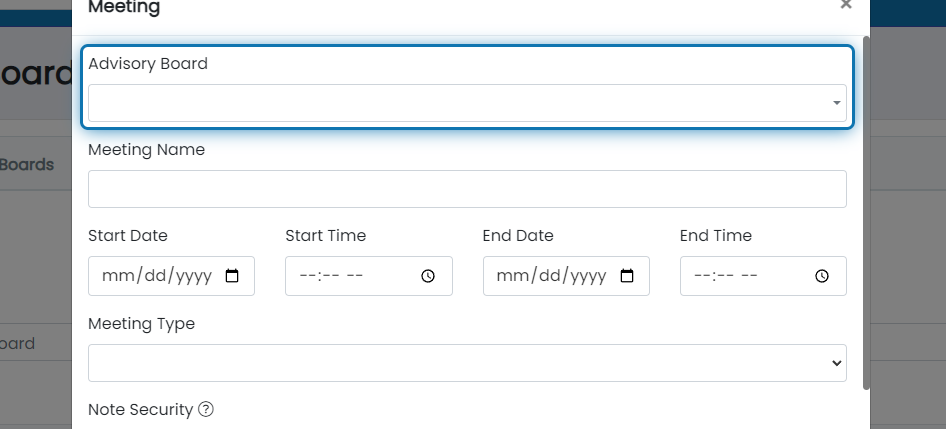This screenshot has height=429, width=946.
Task: Click the Meeting dialog vertical scrollbar
Action: coord(866,212)
